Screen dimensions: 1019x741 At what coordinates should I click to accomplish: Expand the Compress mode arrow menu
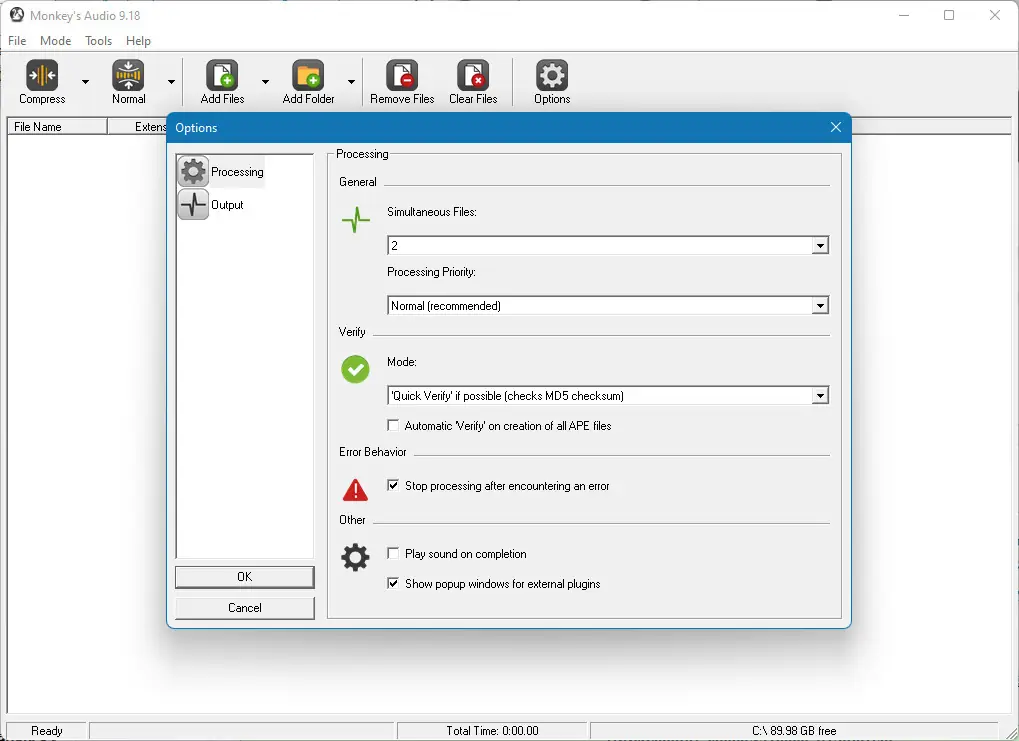pos(85,82)
